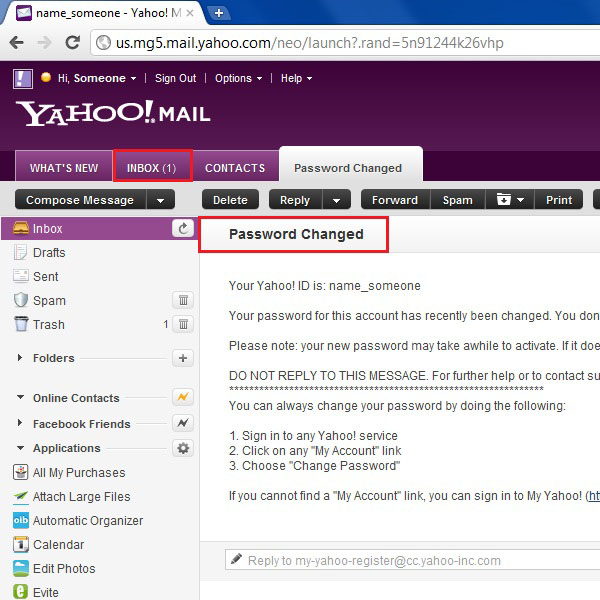600x600 pixels.
Task: Click the Reply button
Action: [295, 200]
